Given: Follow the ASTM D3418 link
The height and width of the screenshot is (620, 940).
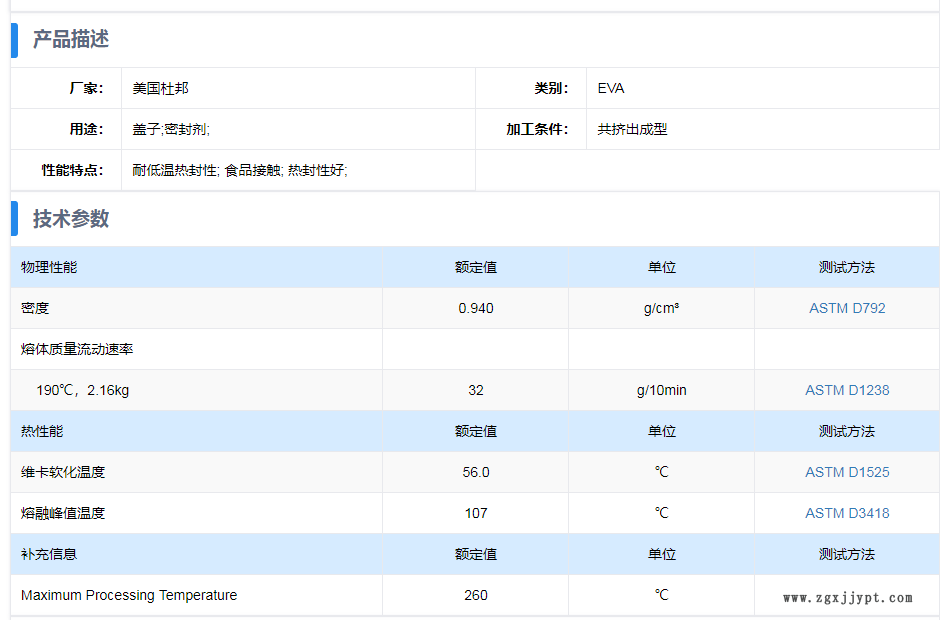Looking at the screenshot, I should tap(847, 513).
